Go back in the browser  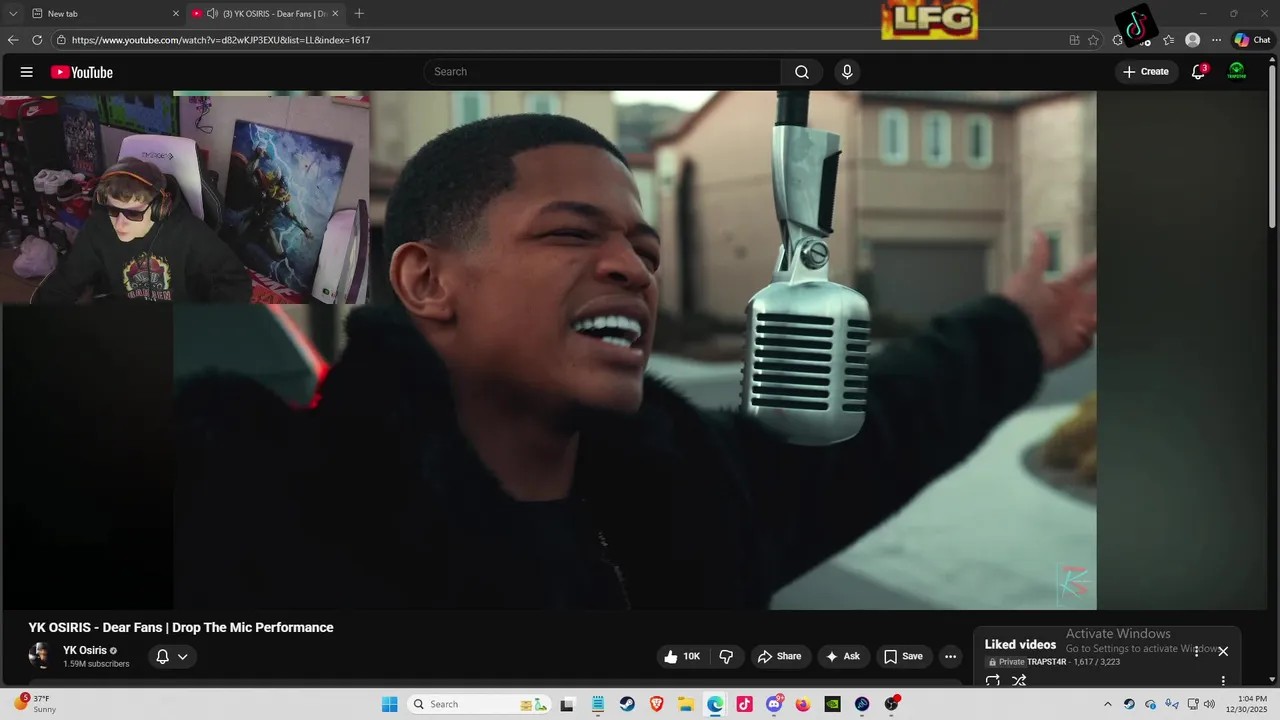coord(12,40)
